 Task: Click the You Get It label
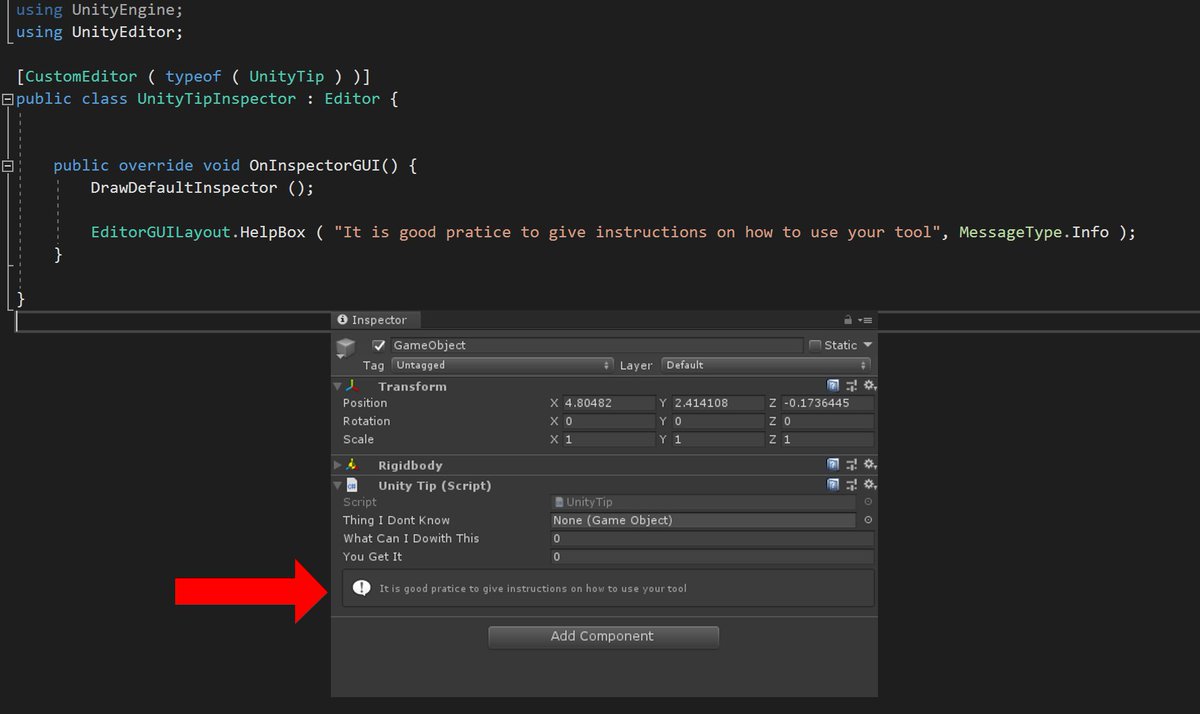(x=372, y=556)
